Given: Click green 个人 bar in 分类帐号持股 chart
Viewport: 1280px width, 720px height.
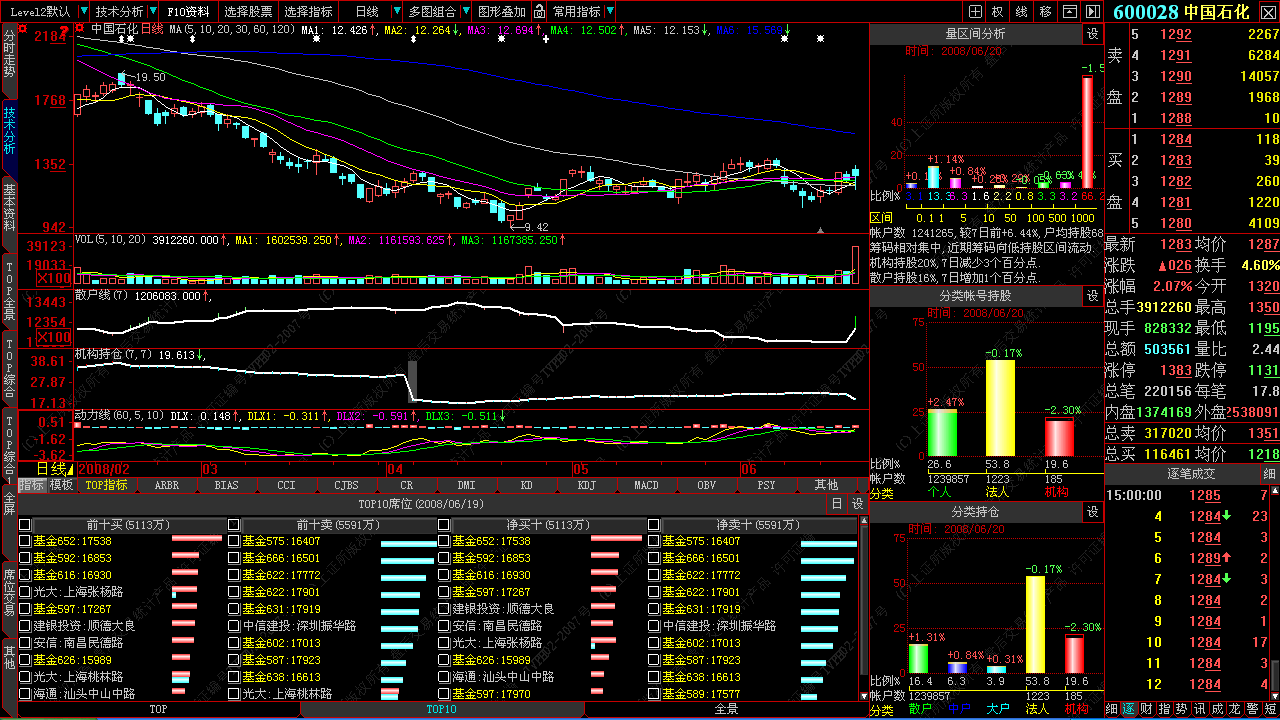Looking at the screenshot, I should coord(942,432).
